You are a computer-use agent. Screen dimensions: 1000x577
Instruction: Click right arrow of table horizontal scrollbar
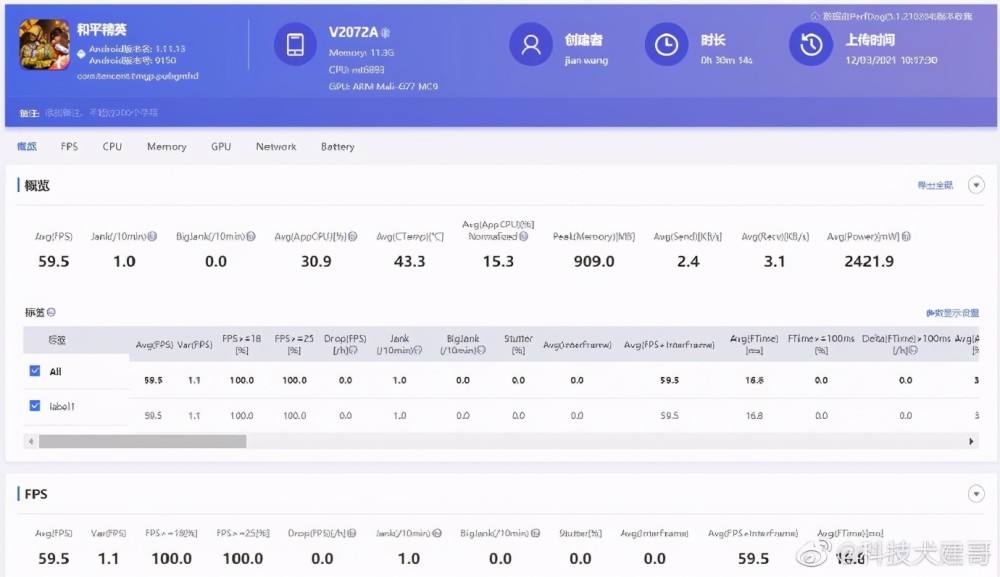point(972,441)
